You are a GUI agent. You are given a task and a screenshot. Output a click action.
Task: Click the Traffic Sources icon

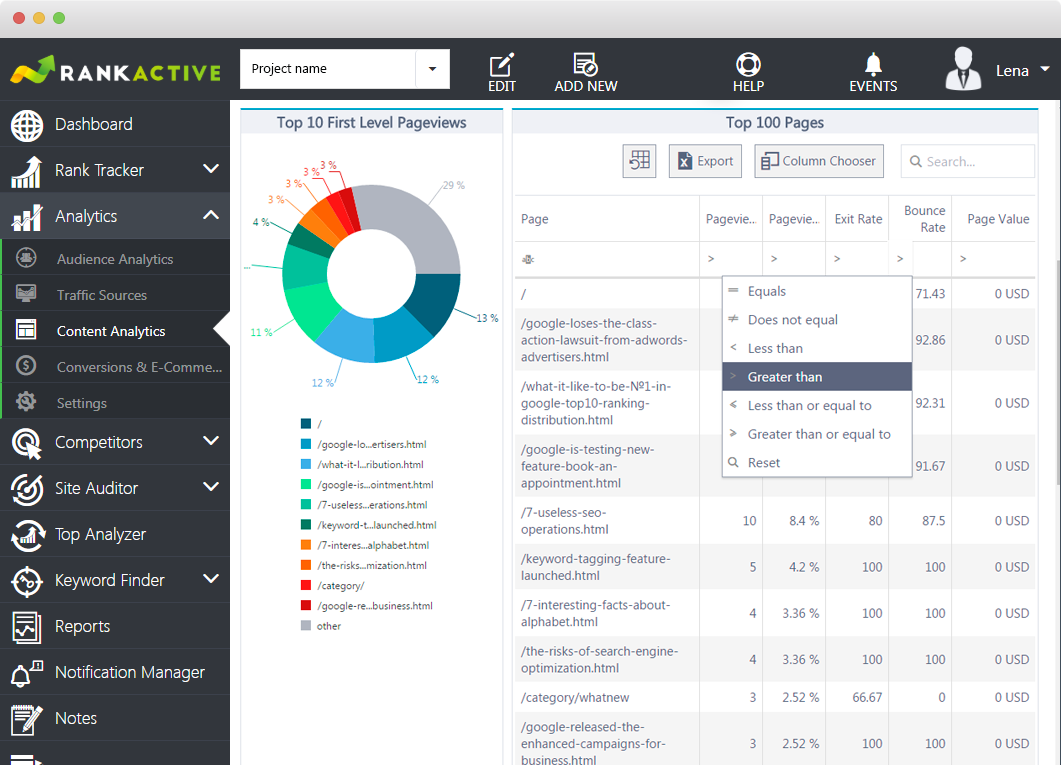[x=26, y=294]
